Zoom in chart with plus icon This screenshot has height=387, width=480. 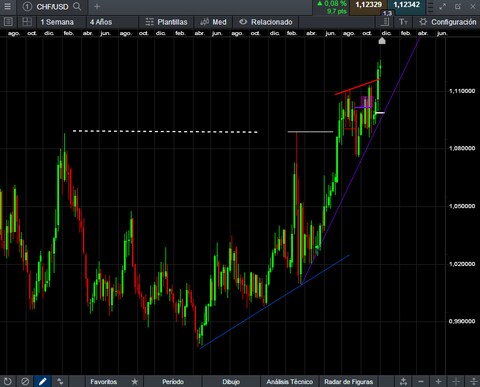point(438,381)
